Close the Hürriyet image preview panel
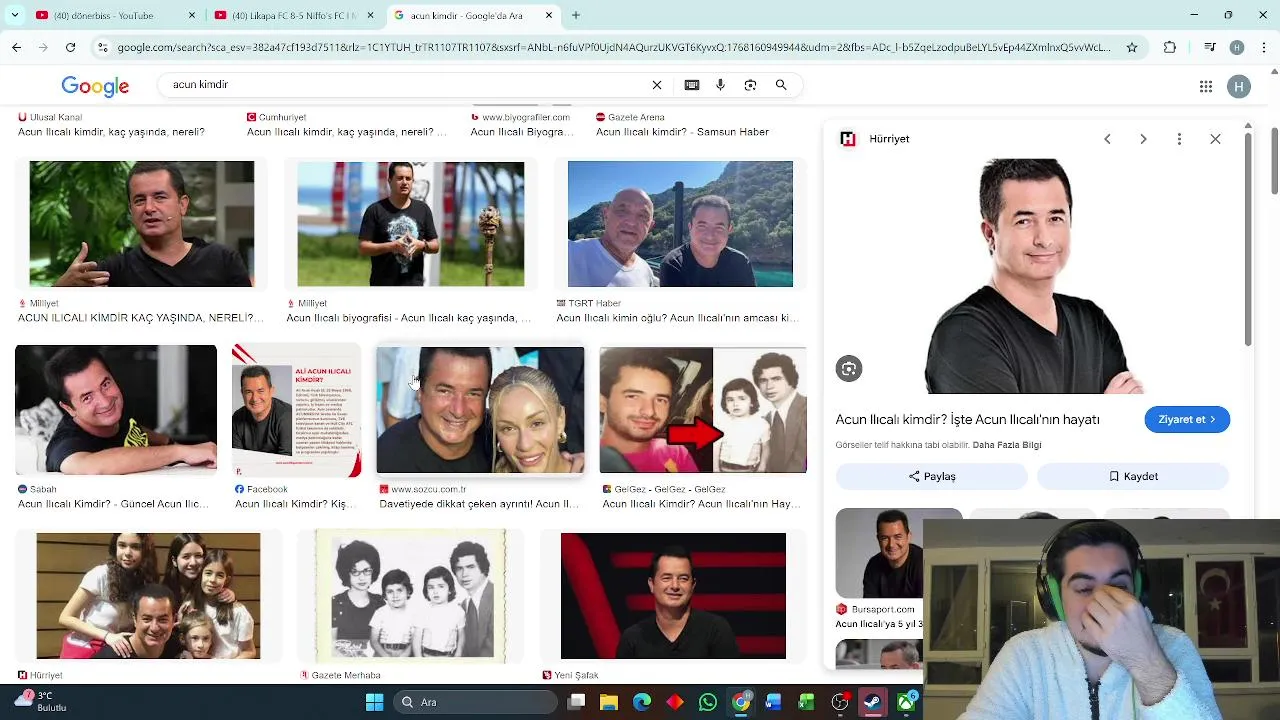1280x720 pixels. point(1215,139)
